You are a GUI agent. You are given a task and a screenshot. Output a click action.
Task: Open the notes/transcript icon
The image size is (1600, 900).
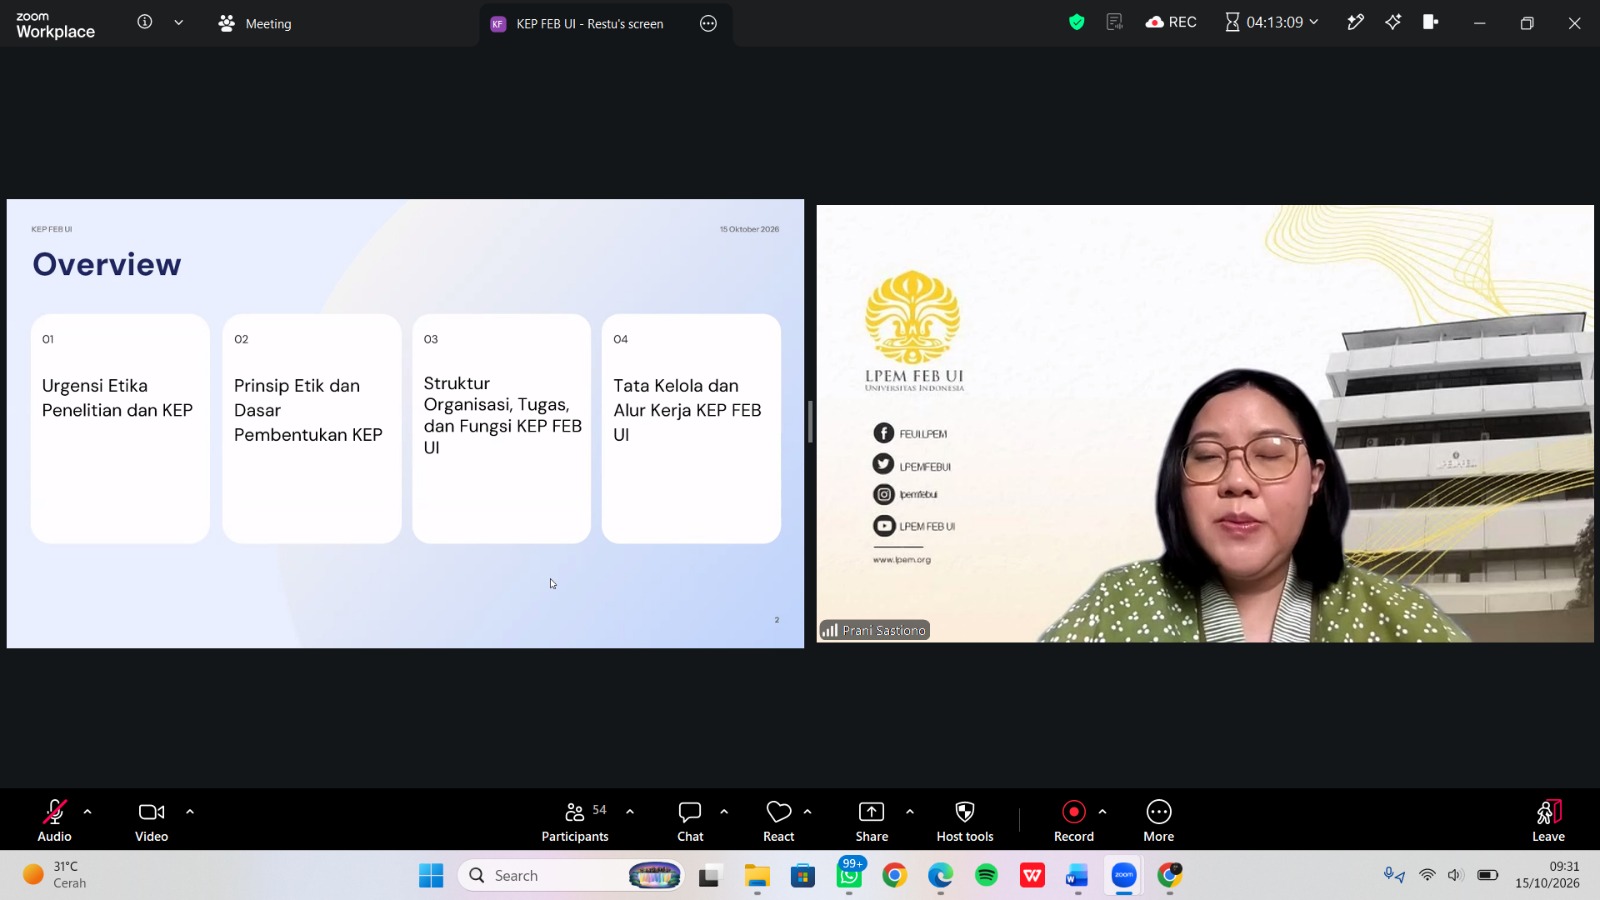(1115, 22)
